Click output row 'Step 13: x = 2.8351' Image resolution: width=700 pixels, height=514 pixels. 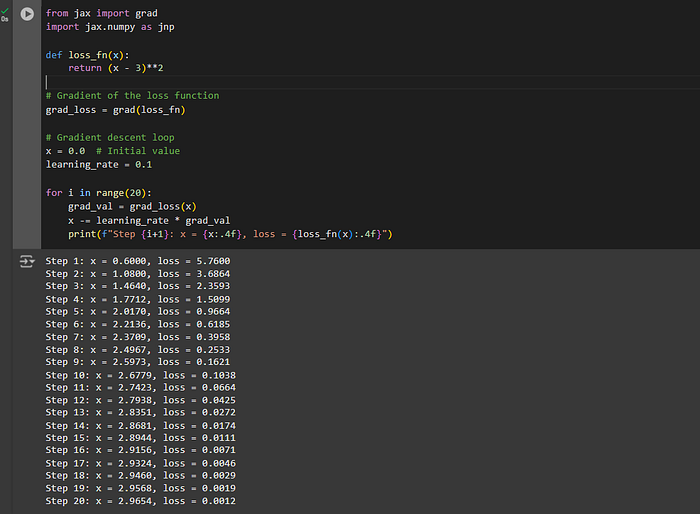tap(141, 412)
